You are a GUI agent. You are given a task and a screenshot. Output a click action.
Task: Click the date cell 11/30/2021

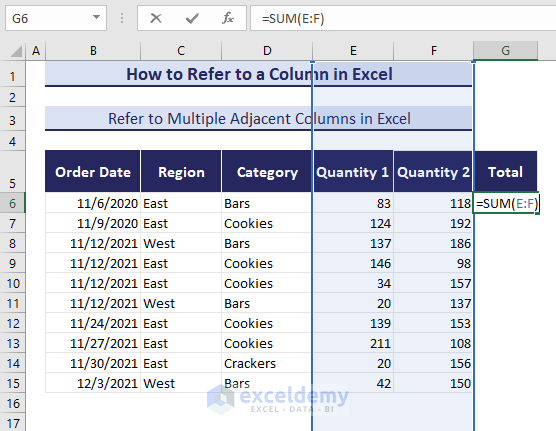pyautogui.click(x=93, y=363)
